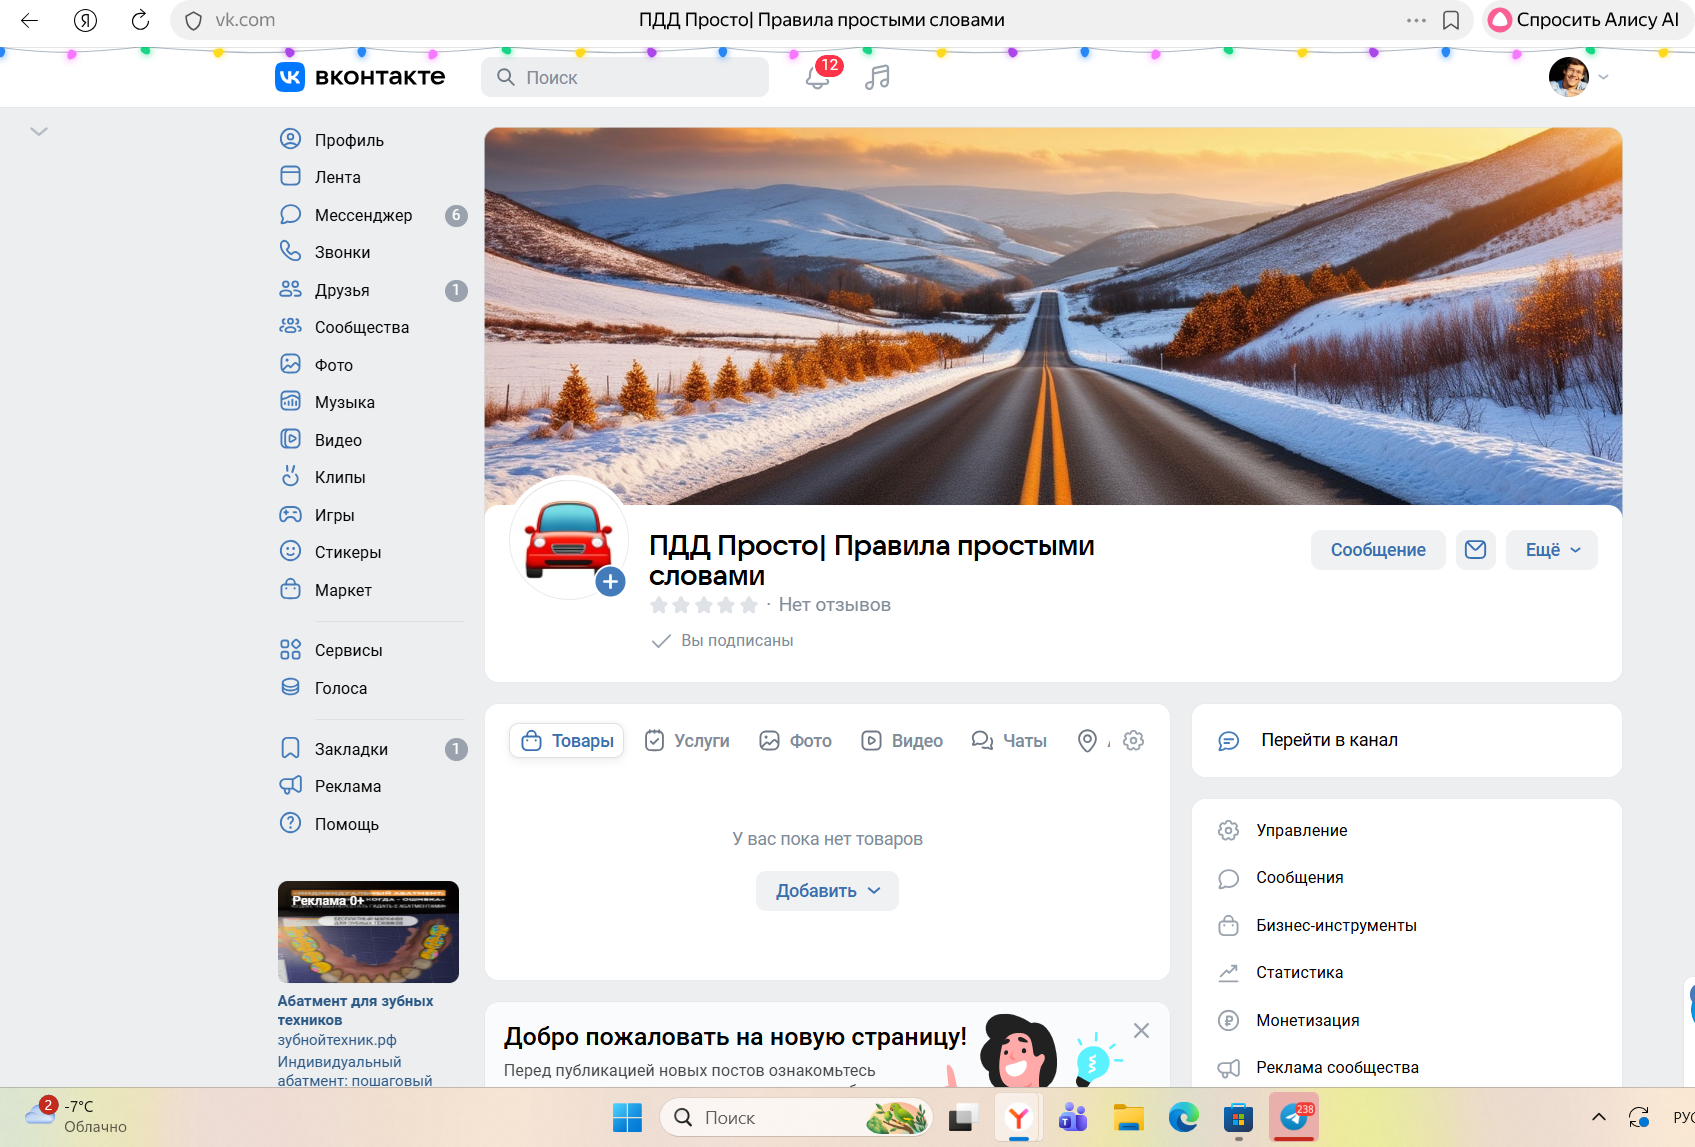Open the 'Добавить' products dropdown
Image resolution: width=1695 pixels, height=1147 pixels.
tap(827, 891)
